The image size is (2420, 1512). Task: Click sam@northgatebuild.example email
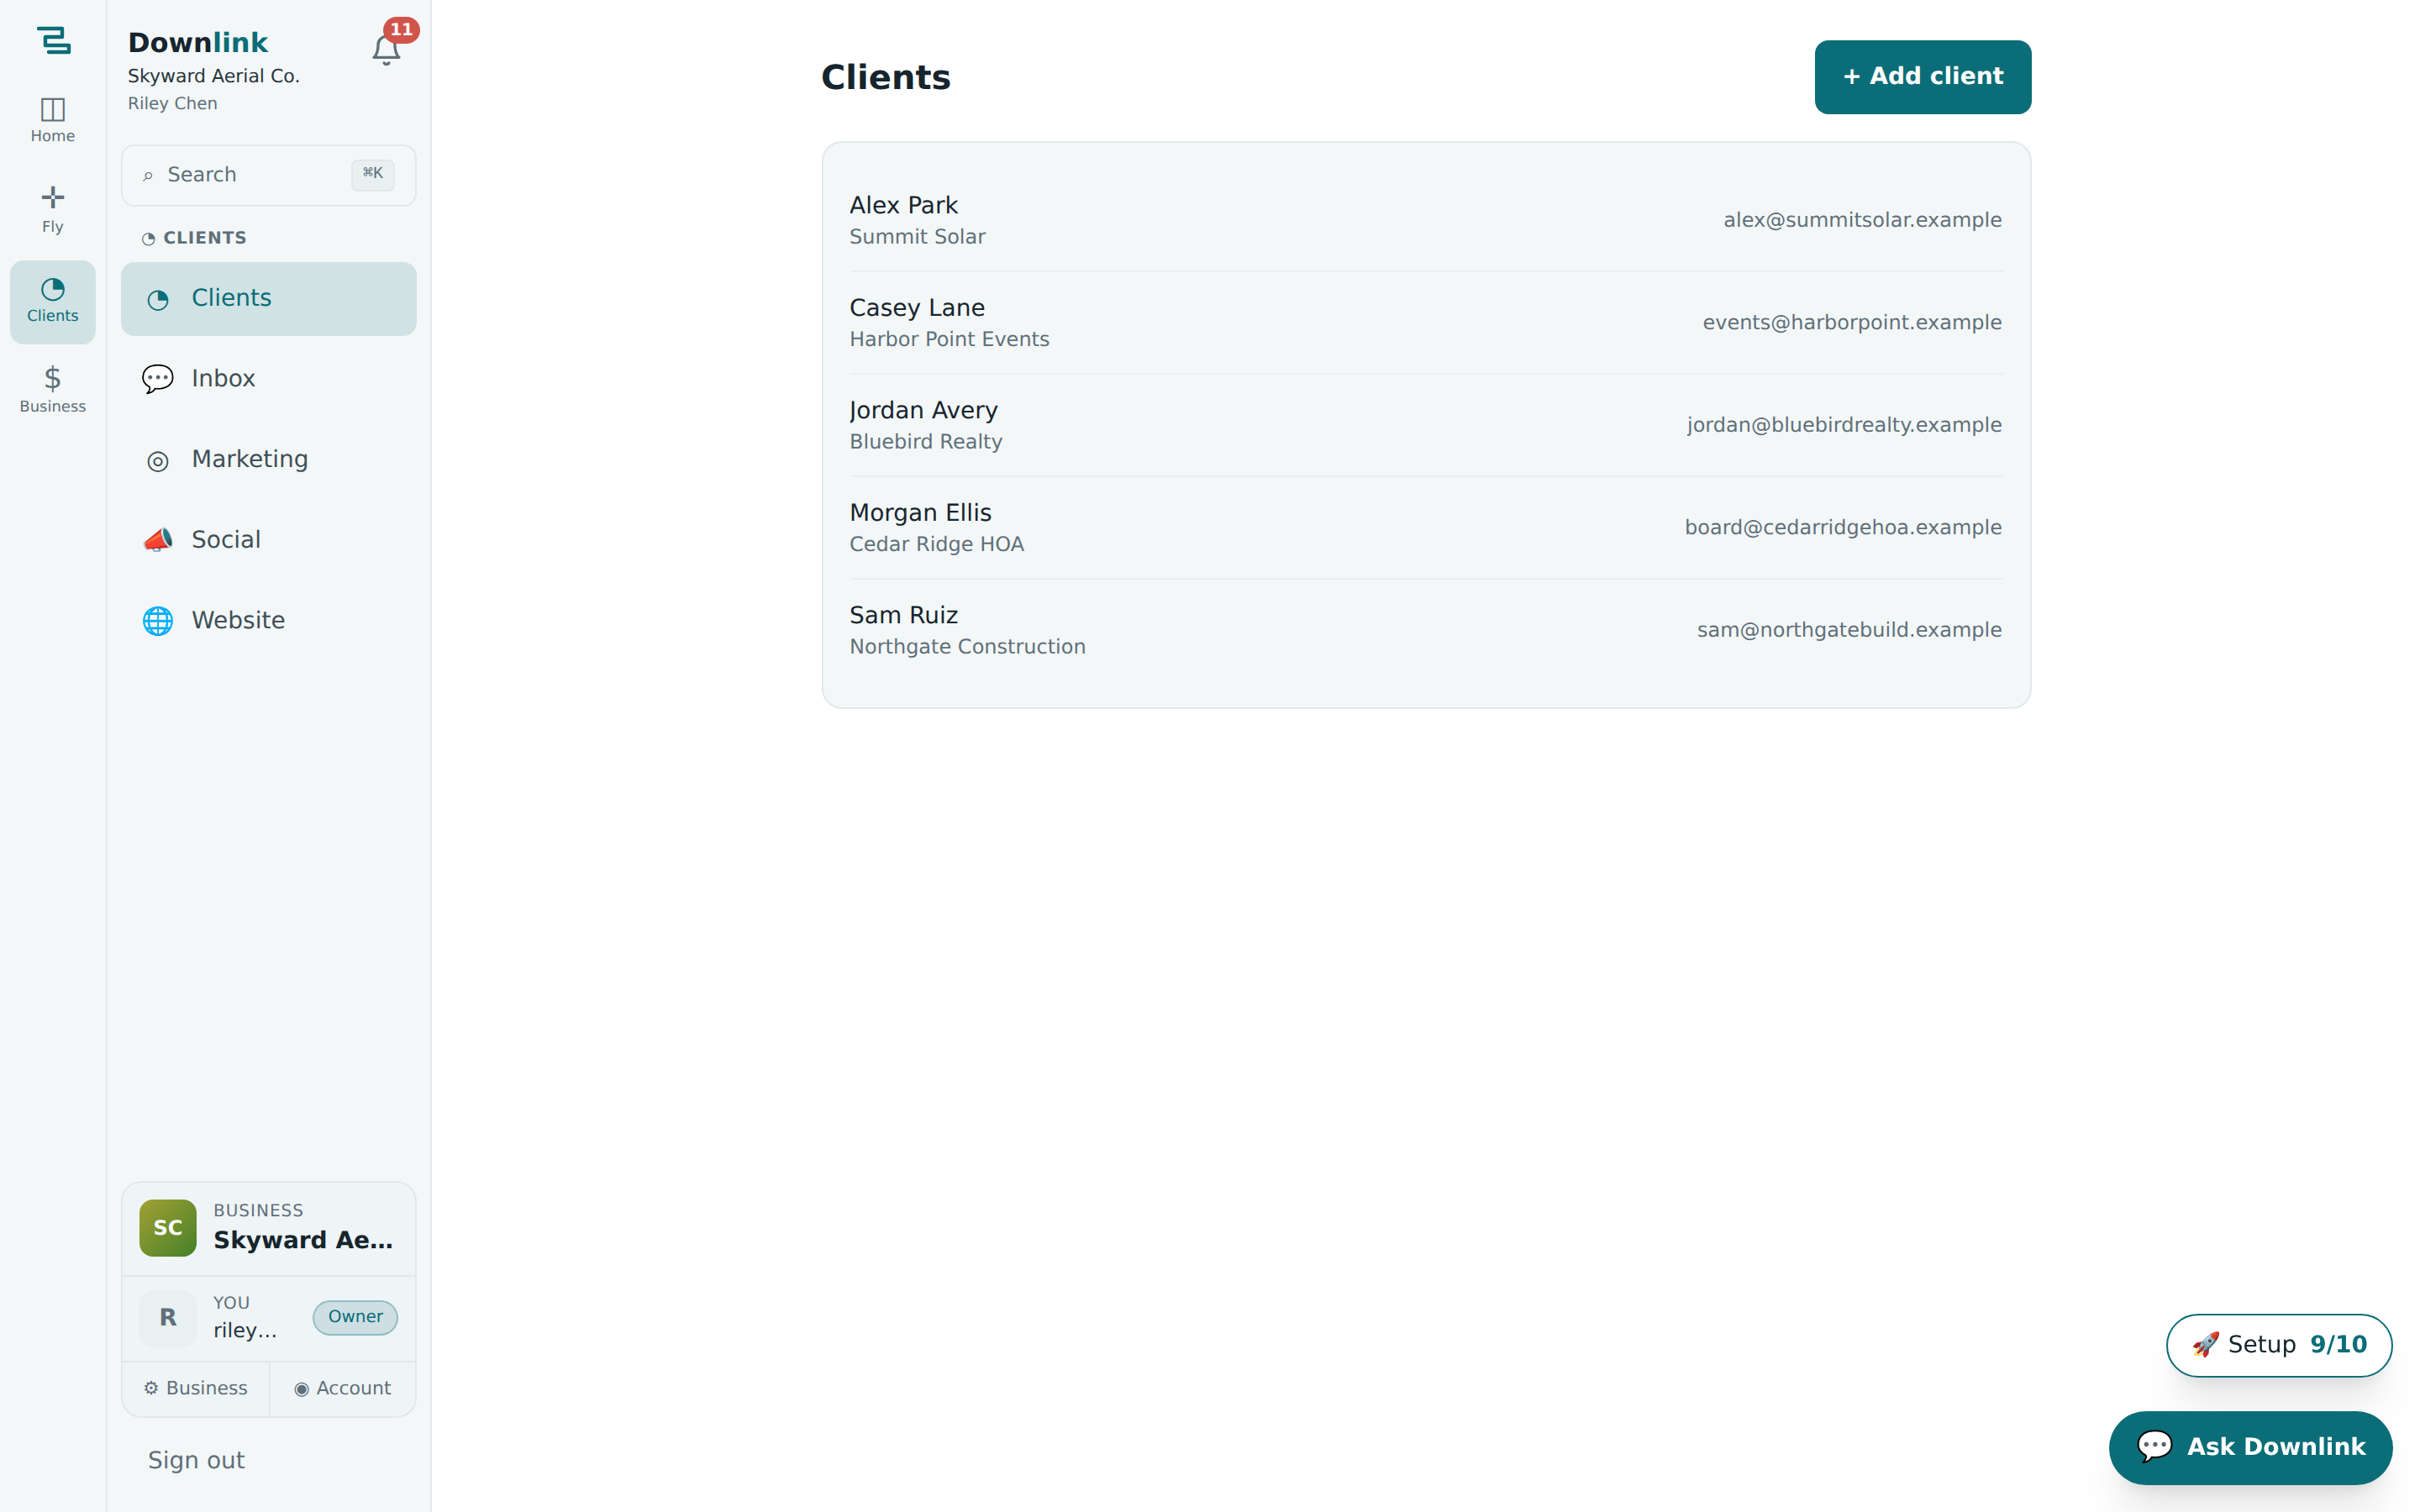pos(1849,630)
